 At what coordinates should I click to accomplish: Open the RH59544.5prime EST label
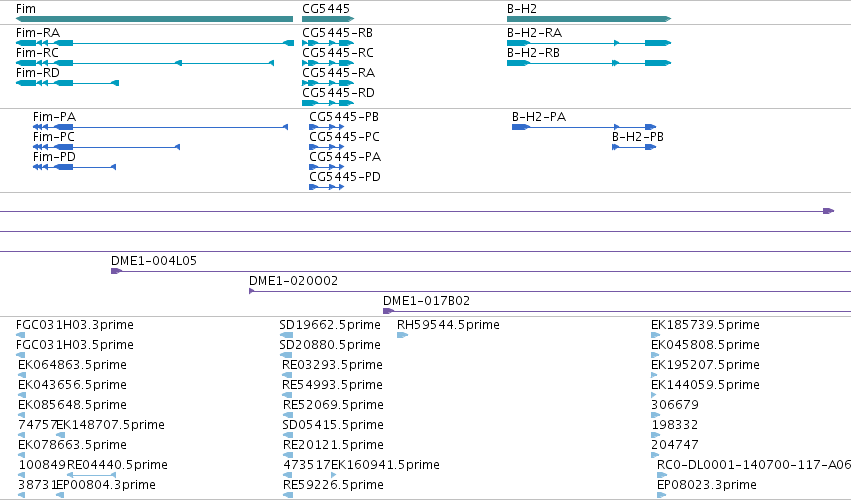[x=448, y=325]
